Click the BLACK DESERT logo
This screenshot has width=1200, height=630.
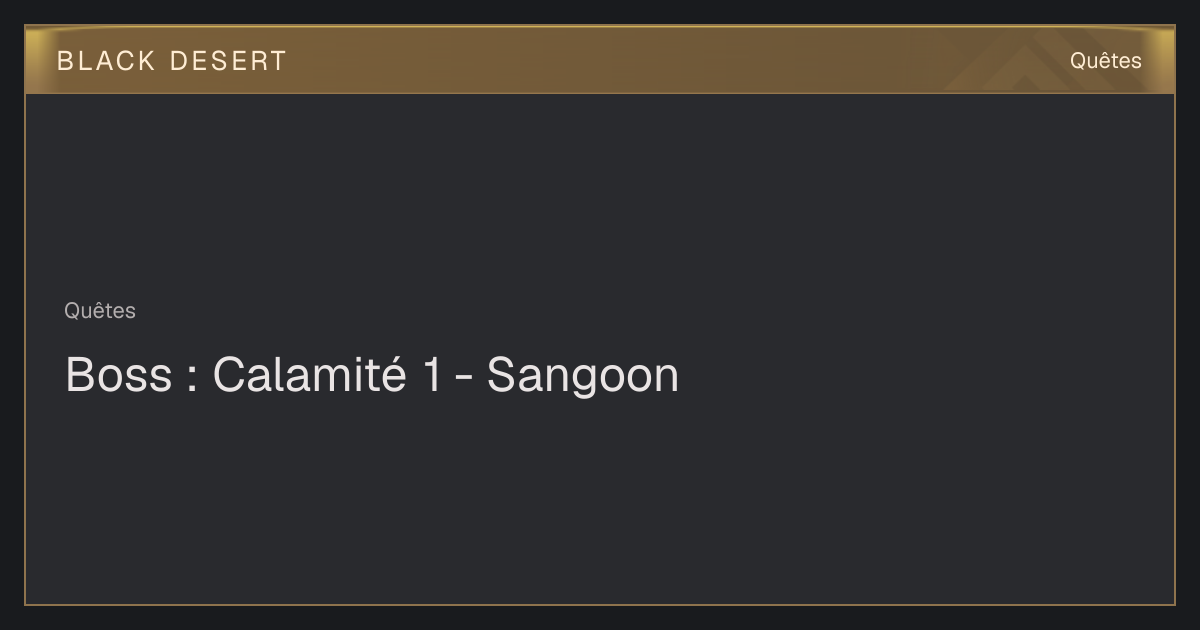click(172, 61)
